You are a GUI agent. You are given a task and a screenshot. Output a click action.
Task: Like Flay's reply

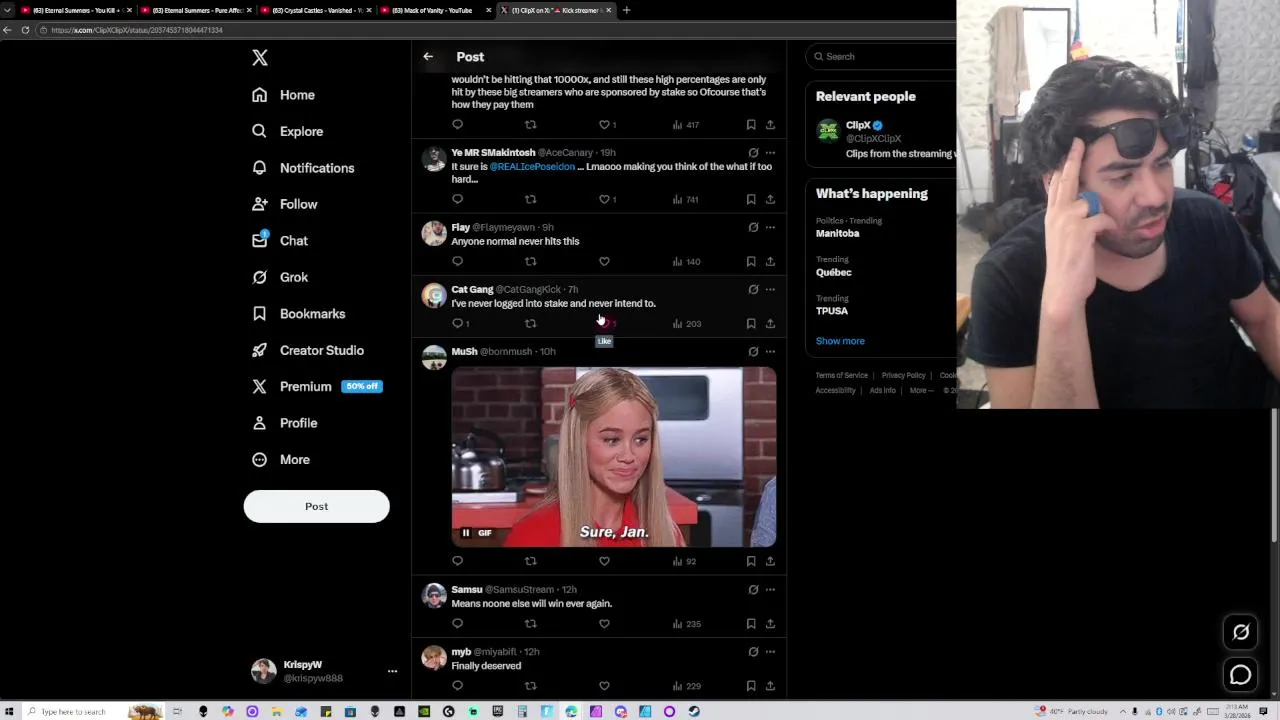pos(604,262)
